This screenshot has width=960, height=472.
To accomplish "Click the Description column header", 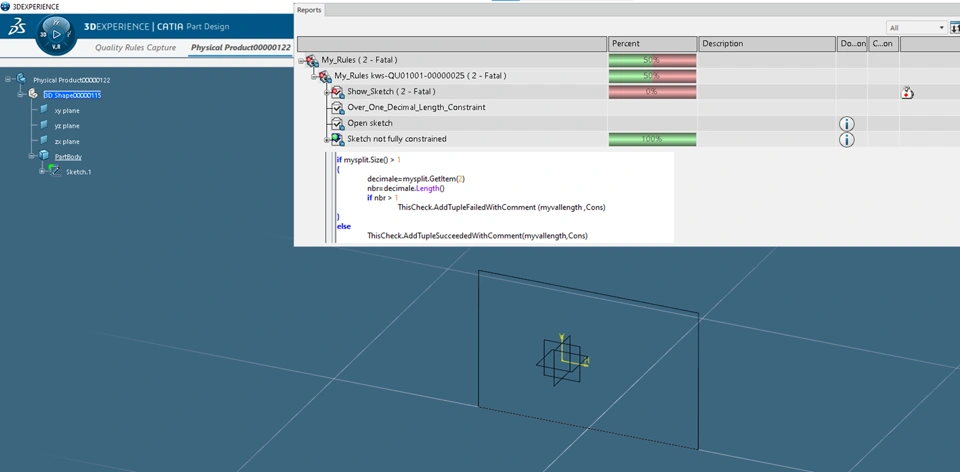I will [767, 43].
